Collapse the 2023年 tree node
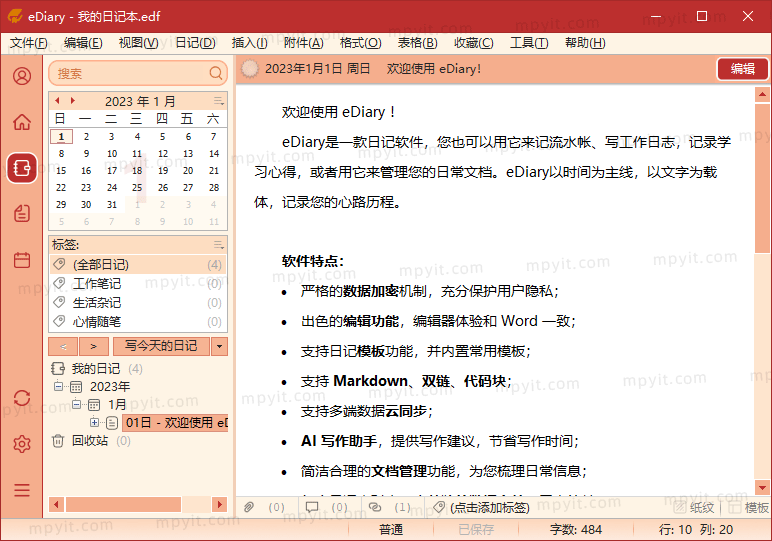This screenshot has width=772, height=541. pos(59,386)
